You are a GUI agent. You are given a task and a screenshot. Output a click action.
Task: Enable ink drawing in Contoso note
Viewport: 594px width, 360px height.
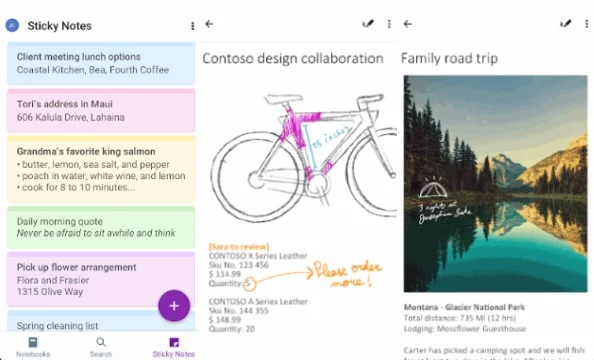[368, 24]
